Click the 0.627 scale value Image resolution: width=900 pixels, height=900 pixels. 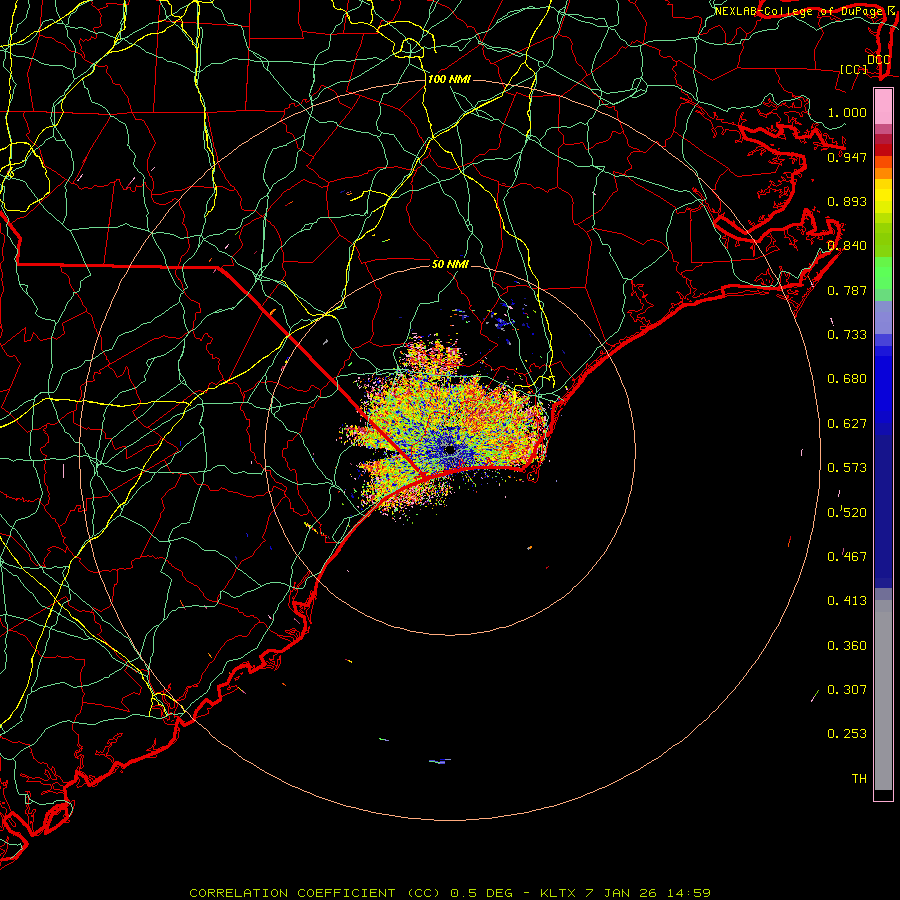[x=847, y=424]
